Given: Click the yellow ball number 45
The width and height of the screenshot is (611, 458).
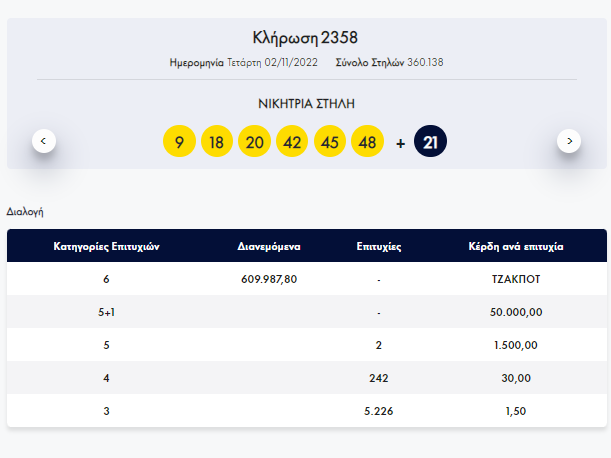Looking at the screenshot, I should tap(330, 142).
